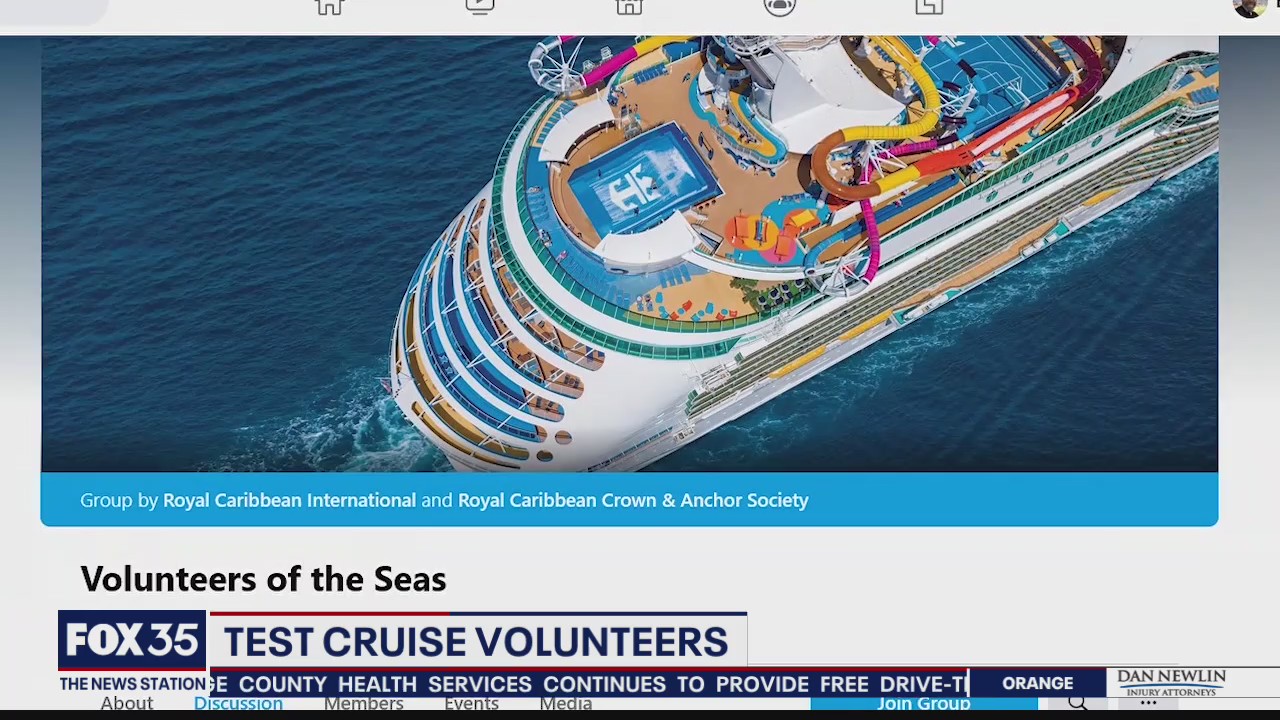Open the Members tab

(363, 703)
